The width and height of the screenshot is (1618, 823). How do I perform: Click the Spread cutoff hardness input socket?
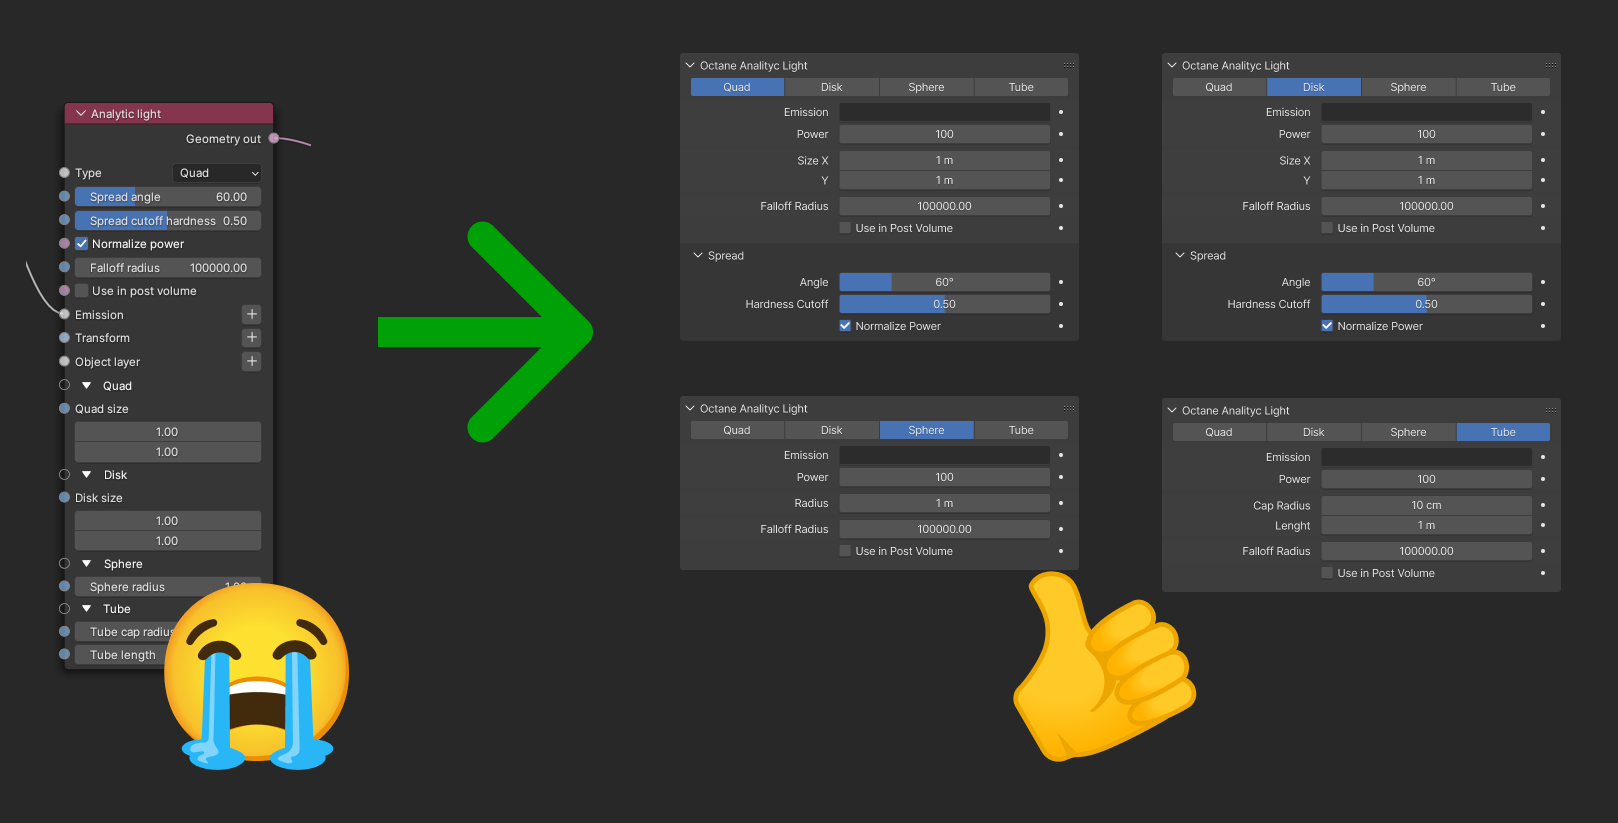pos(64,220)
